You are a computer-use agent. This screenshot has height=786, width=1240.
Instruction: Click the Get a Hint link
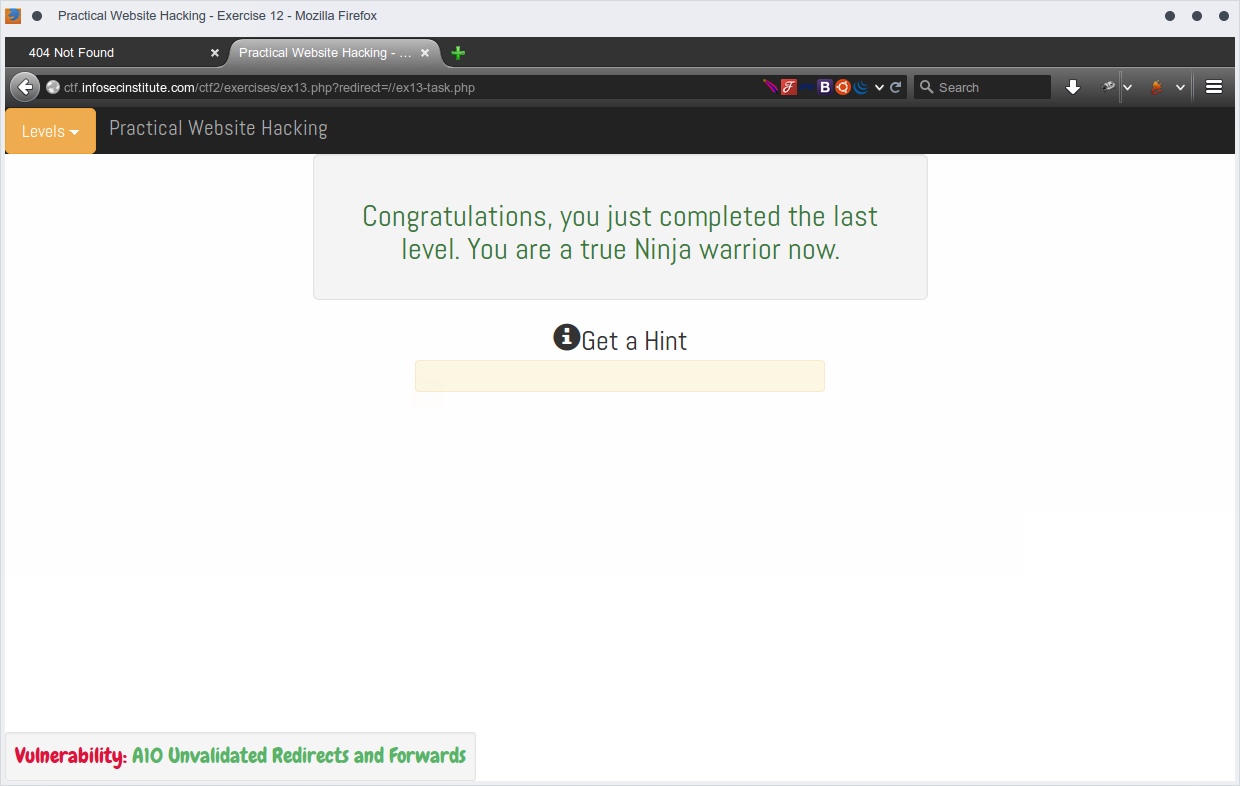coord(634,341)
